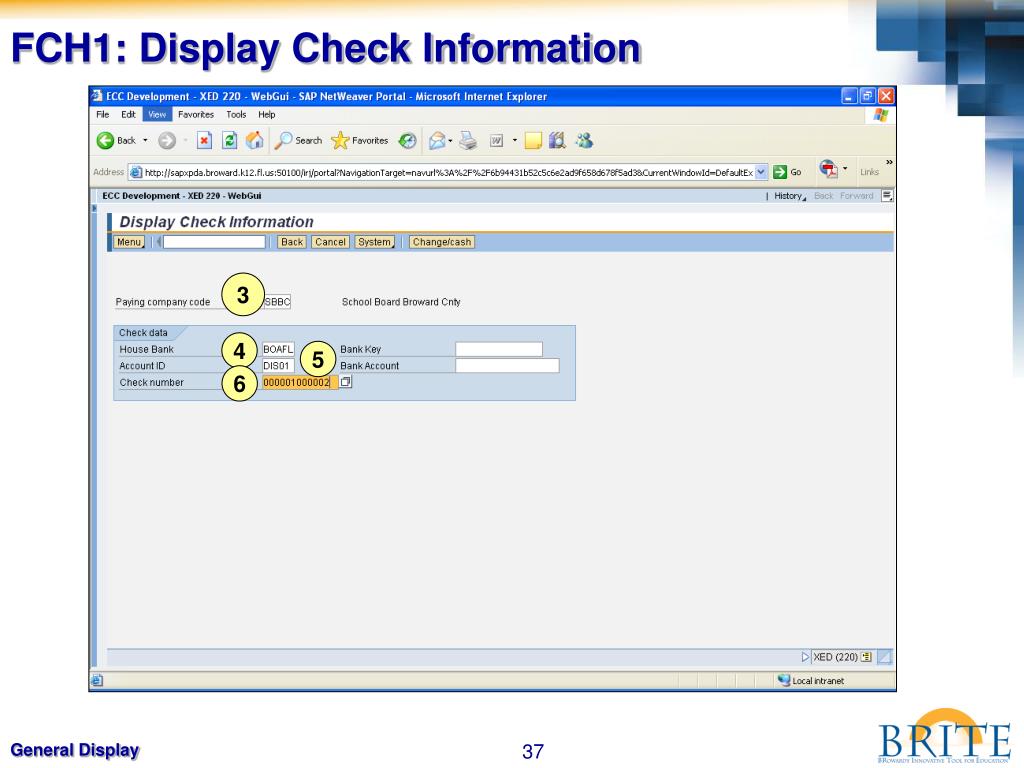
Task: Open the Back button history dropdown arrow
Action: [145, 140]
